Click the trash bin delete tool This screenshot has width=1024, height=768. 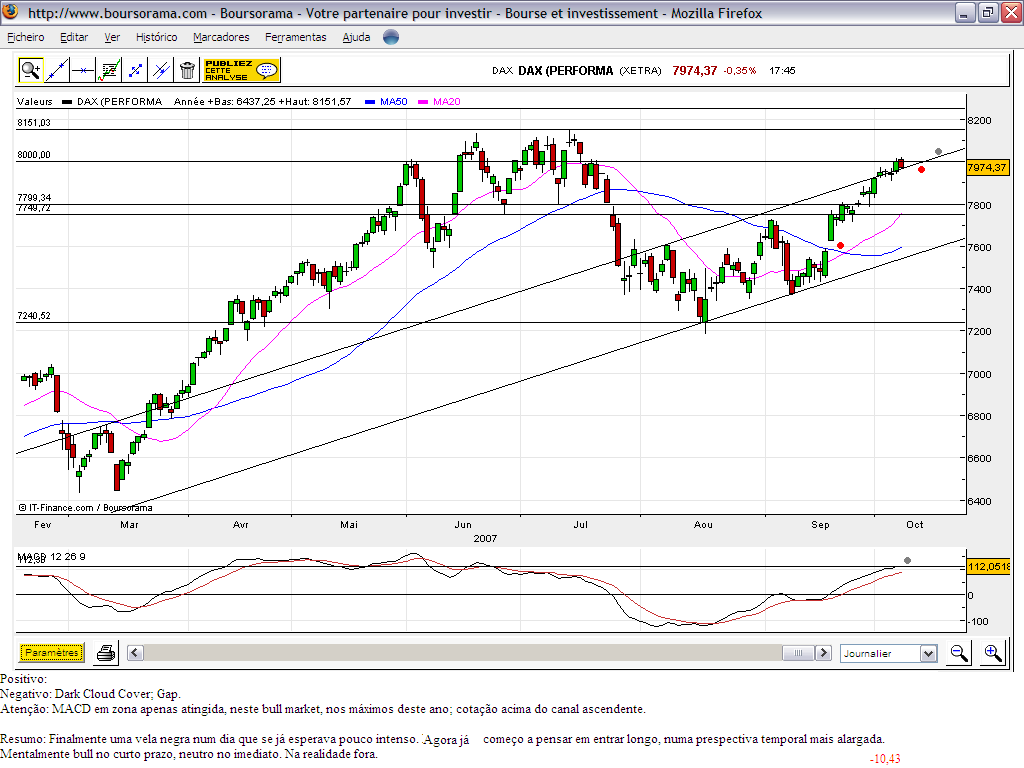(x=187, y=70)
